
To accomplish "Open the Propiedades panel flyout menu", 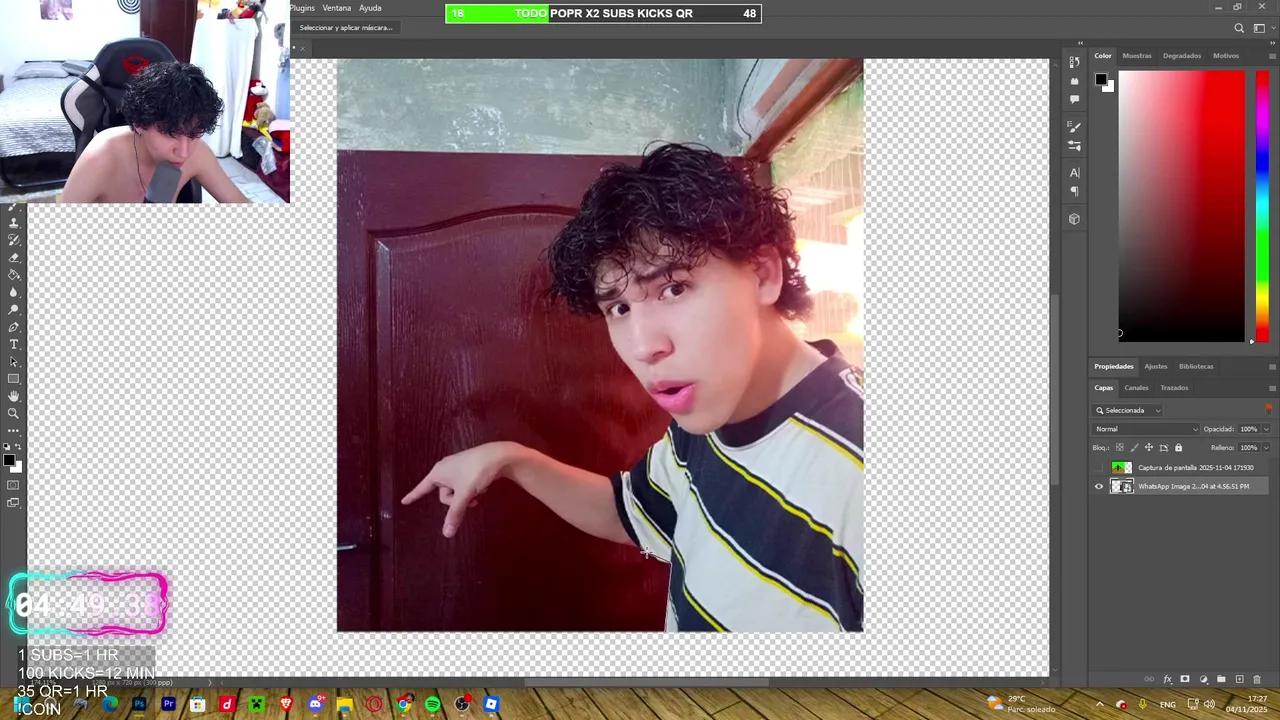I will (1272, 367).
